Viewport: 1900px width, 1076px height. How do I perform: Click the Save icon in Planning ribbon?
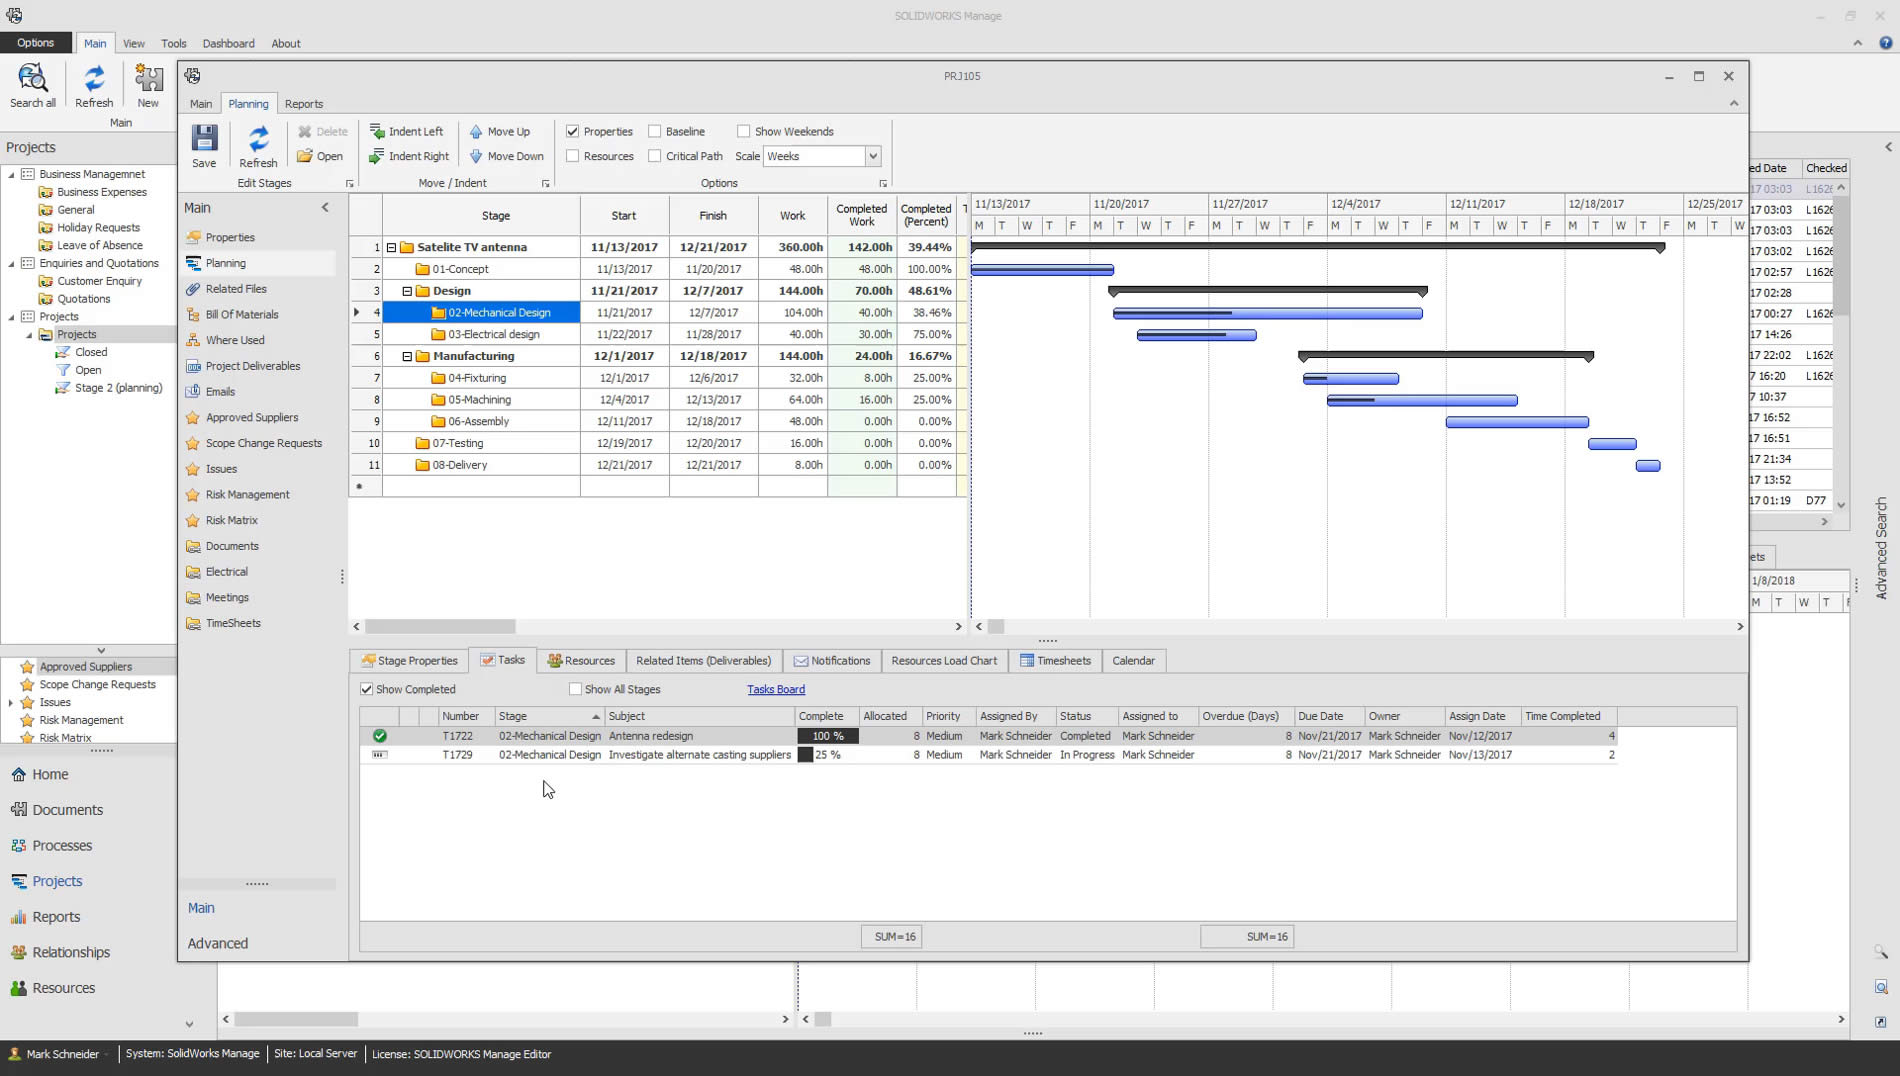(204, 138)
